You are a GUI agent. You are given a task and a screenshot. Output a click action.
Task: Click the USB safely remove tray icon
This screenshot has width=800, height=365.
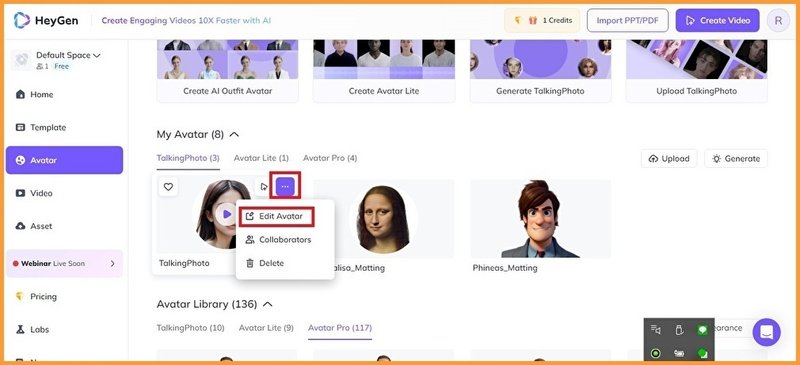[x=679, y=330]
